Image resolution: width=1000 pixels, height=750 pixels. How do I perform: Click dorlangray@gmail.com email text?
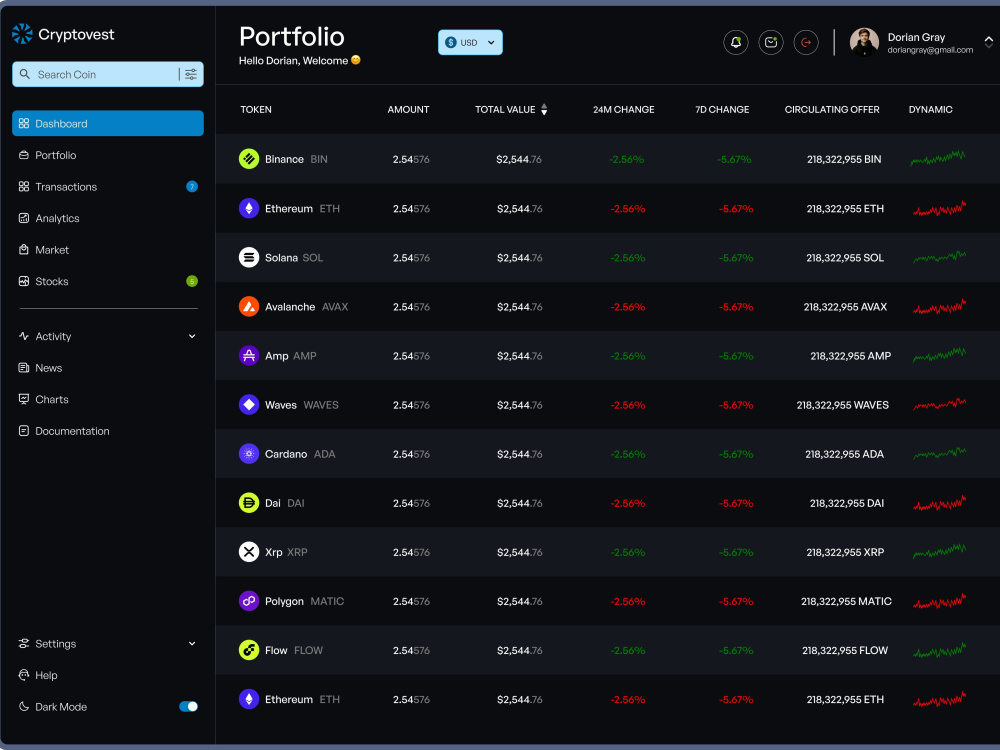tap(930, 50)
